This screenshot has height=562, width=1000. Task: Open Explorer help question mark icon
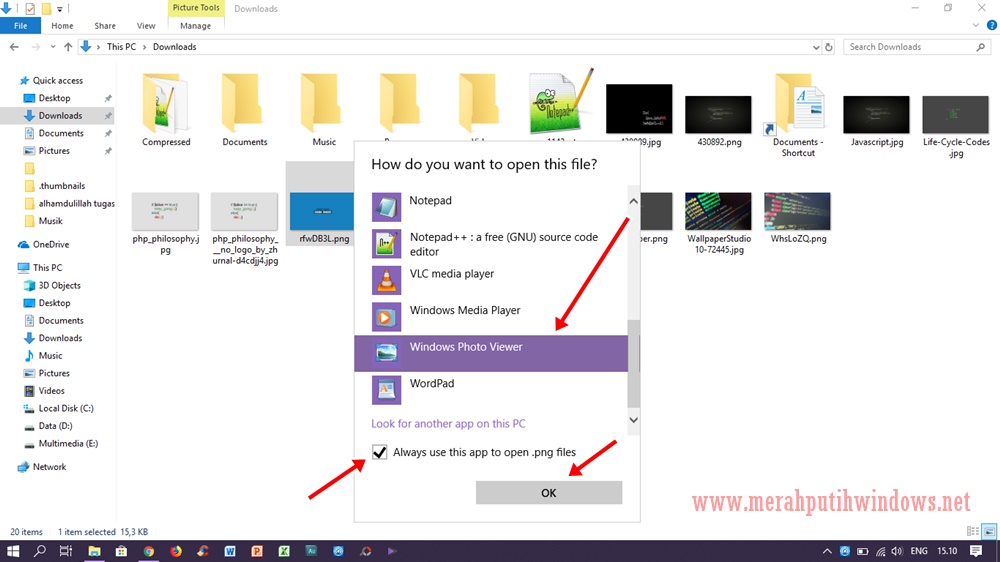coord(992,26)
